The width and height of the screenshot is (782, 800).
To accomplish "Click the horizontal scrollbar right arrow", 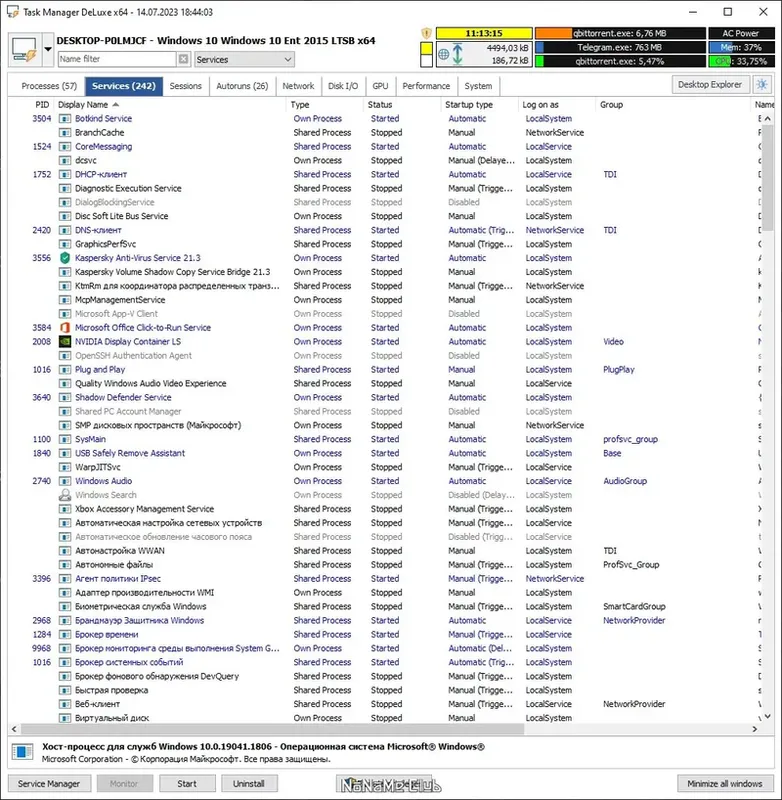I will pos(755,729).
